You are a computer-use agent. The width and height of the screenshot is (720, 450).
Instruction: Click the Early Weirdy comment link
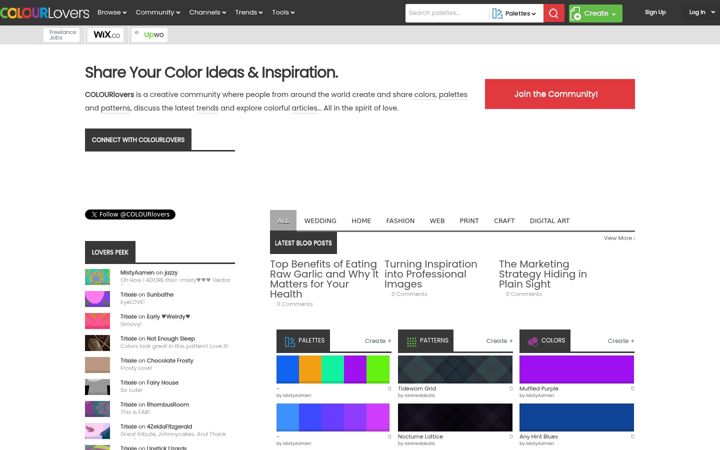pyautogui.click(x=168, y=316)
